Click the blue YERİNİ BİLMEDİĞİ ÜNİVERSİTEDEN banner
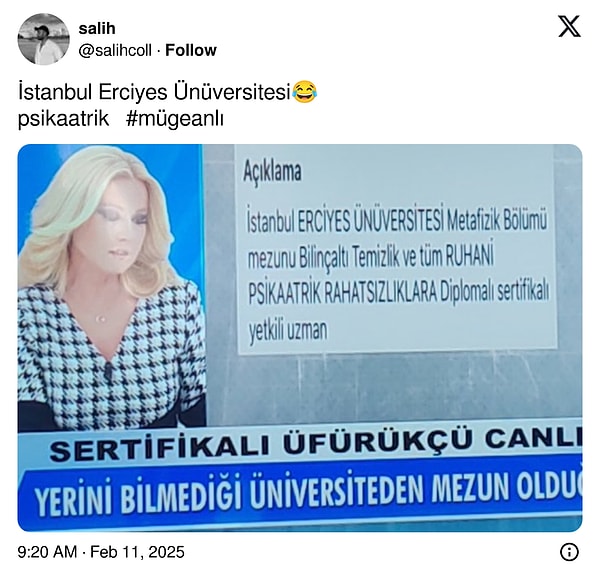600x582 pixels. click(x=302, y=494)
